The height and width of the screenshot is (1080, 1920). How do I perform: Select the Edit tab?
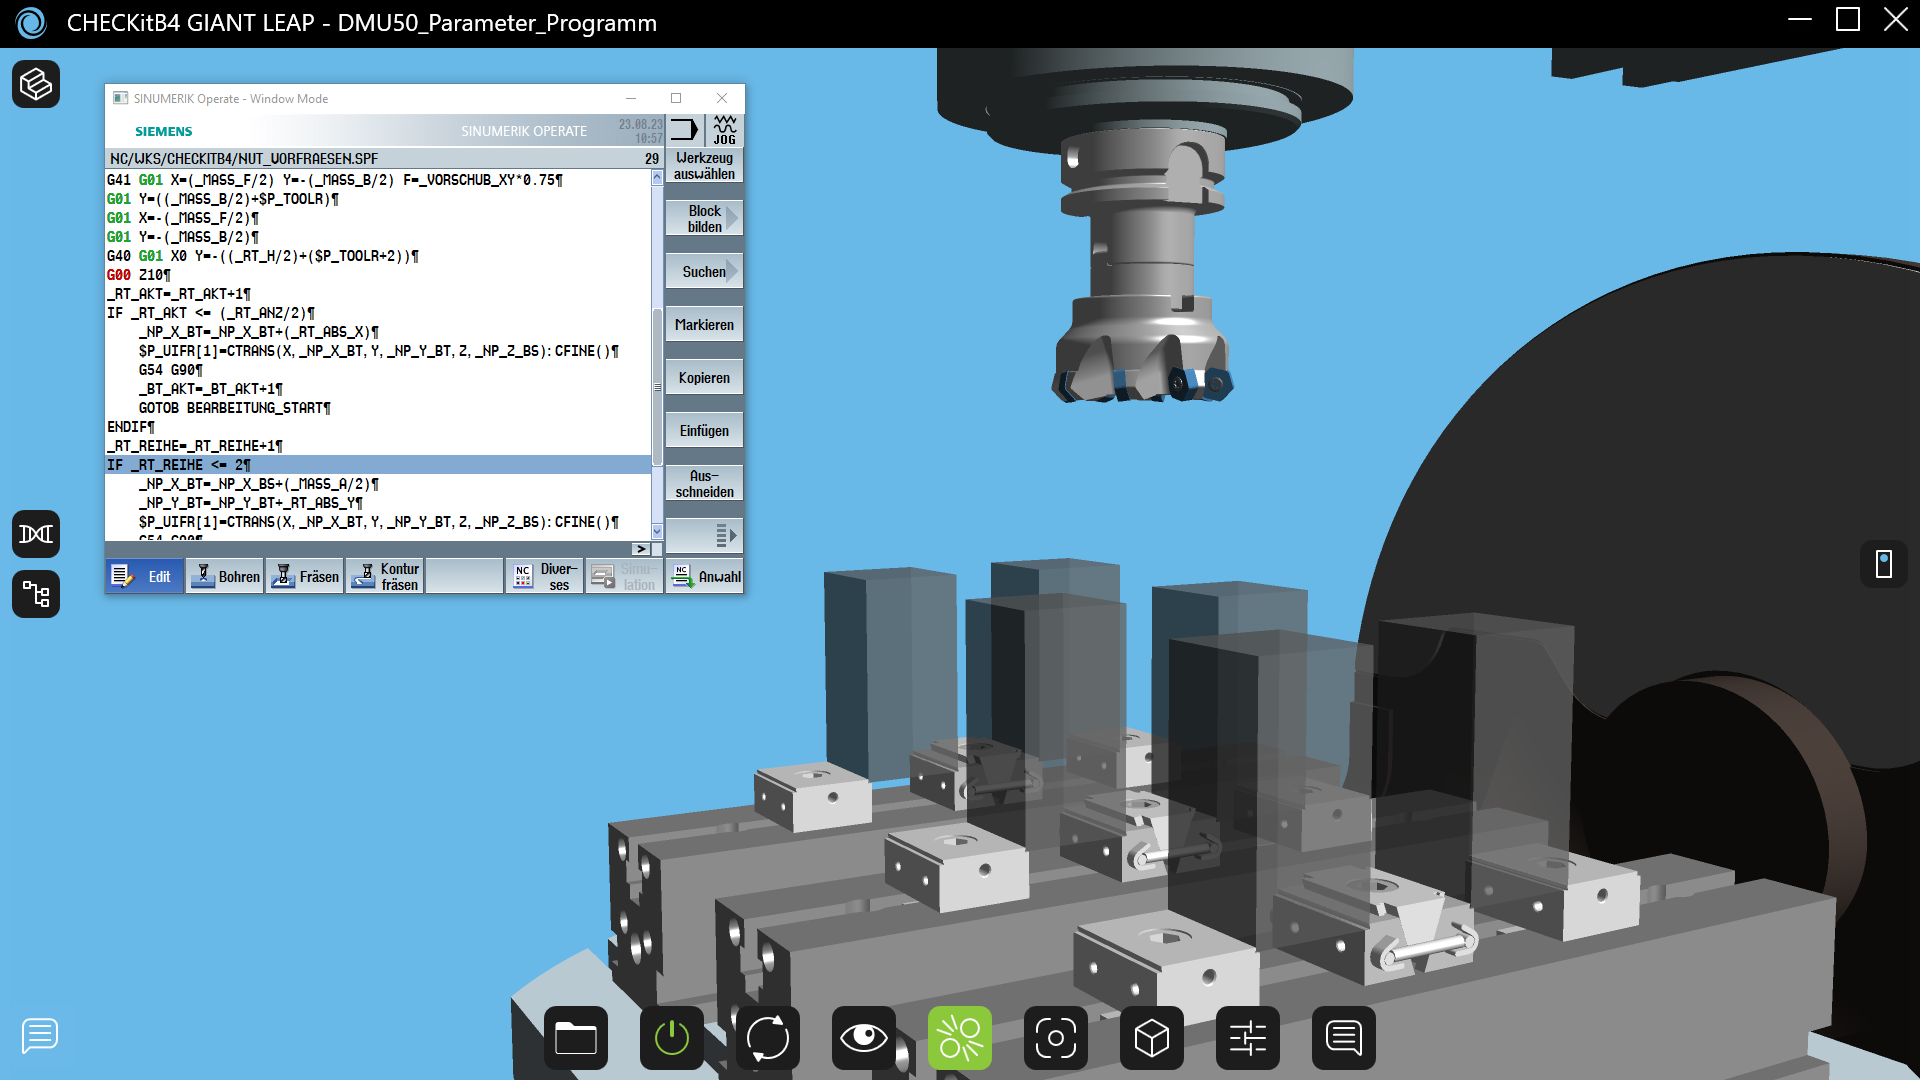tap(145, 577)
